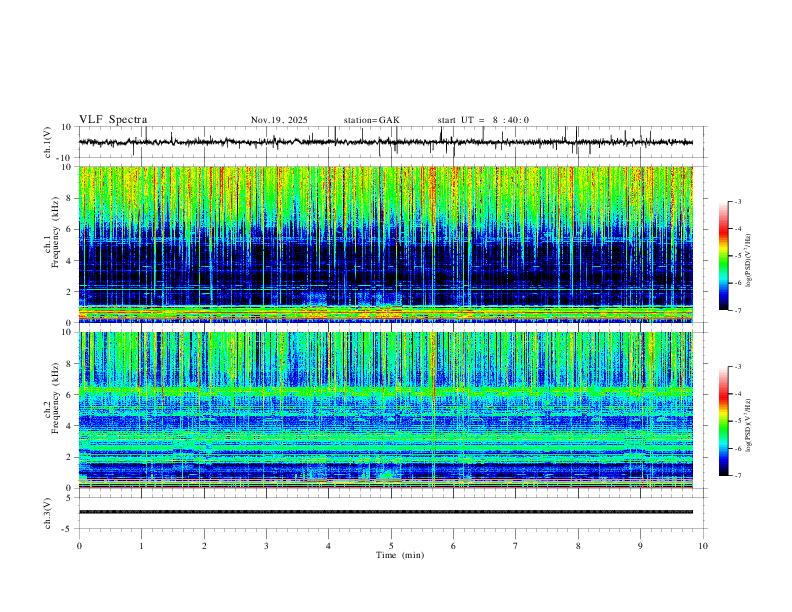792x612 pixels.
Task: Click the time axis tick label "2"
Action: (204, 546)
